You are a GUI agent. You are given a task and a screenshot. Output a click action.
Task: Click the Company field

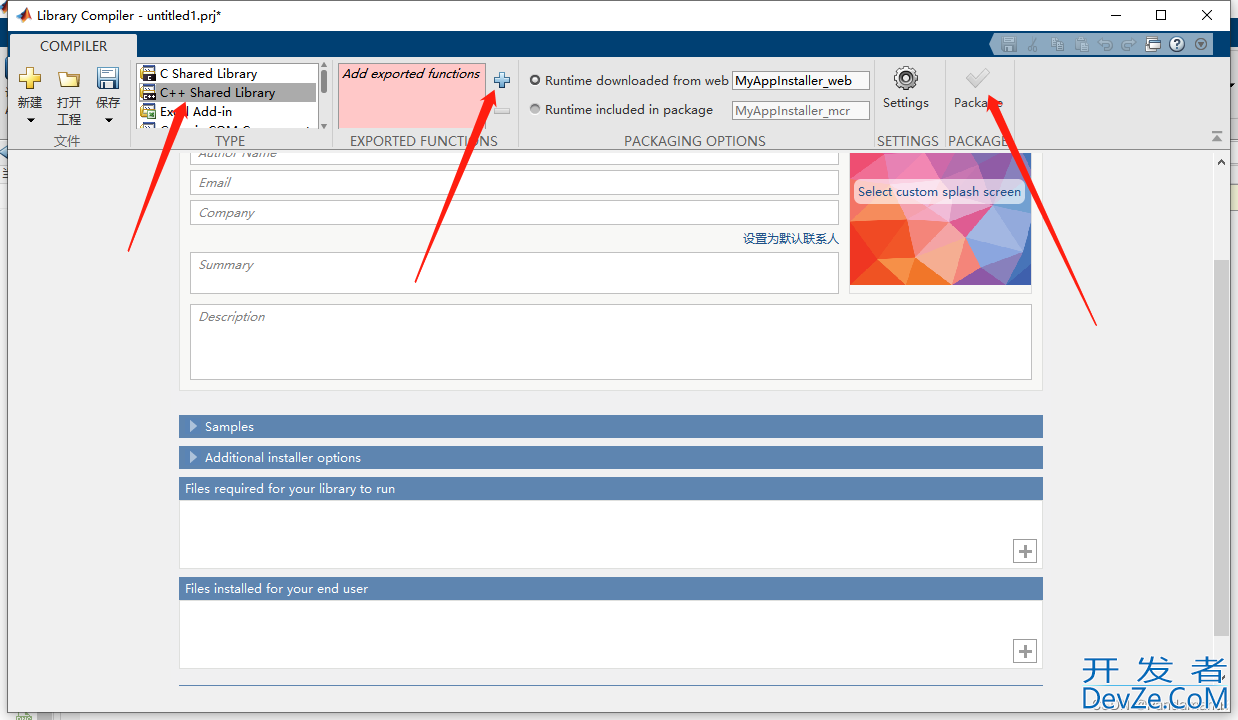(514, 212)
